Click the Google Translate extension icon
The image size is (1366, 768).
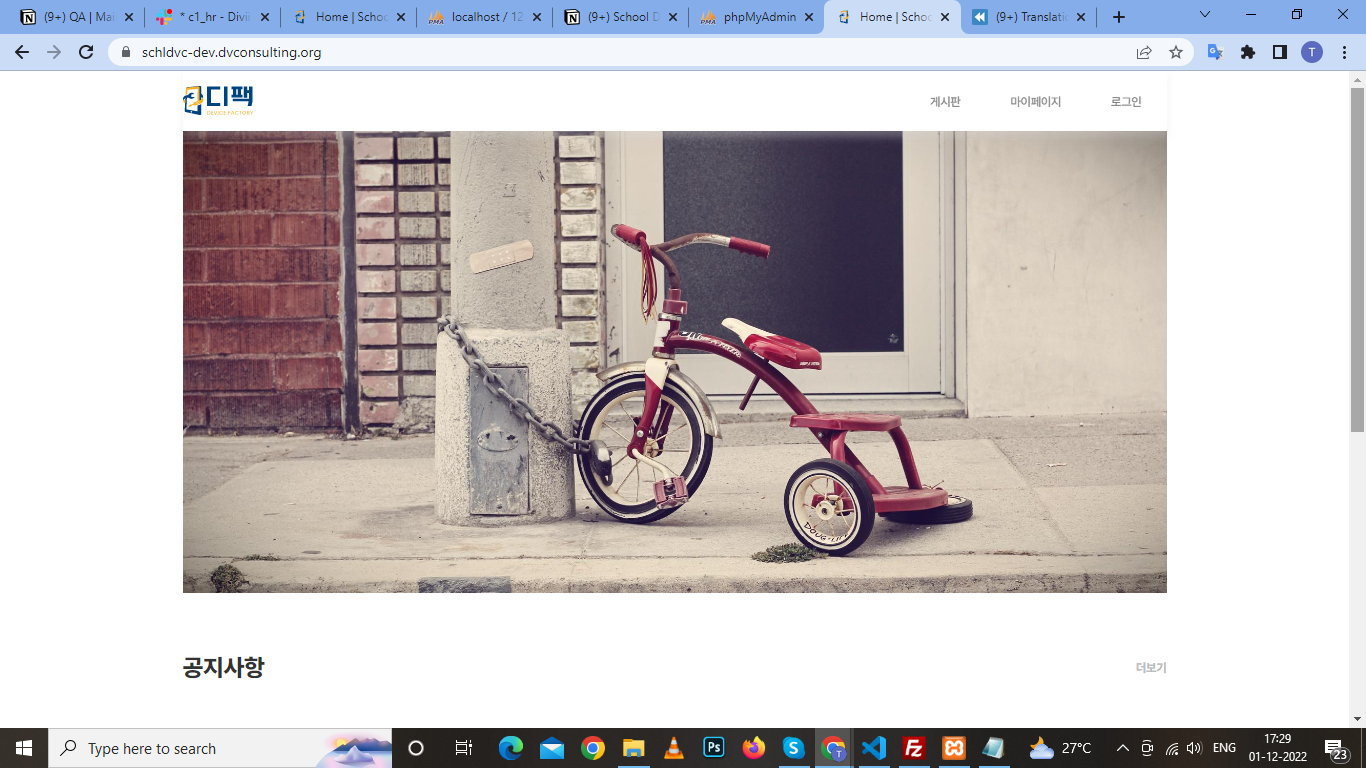tap(1215, 52)
